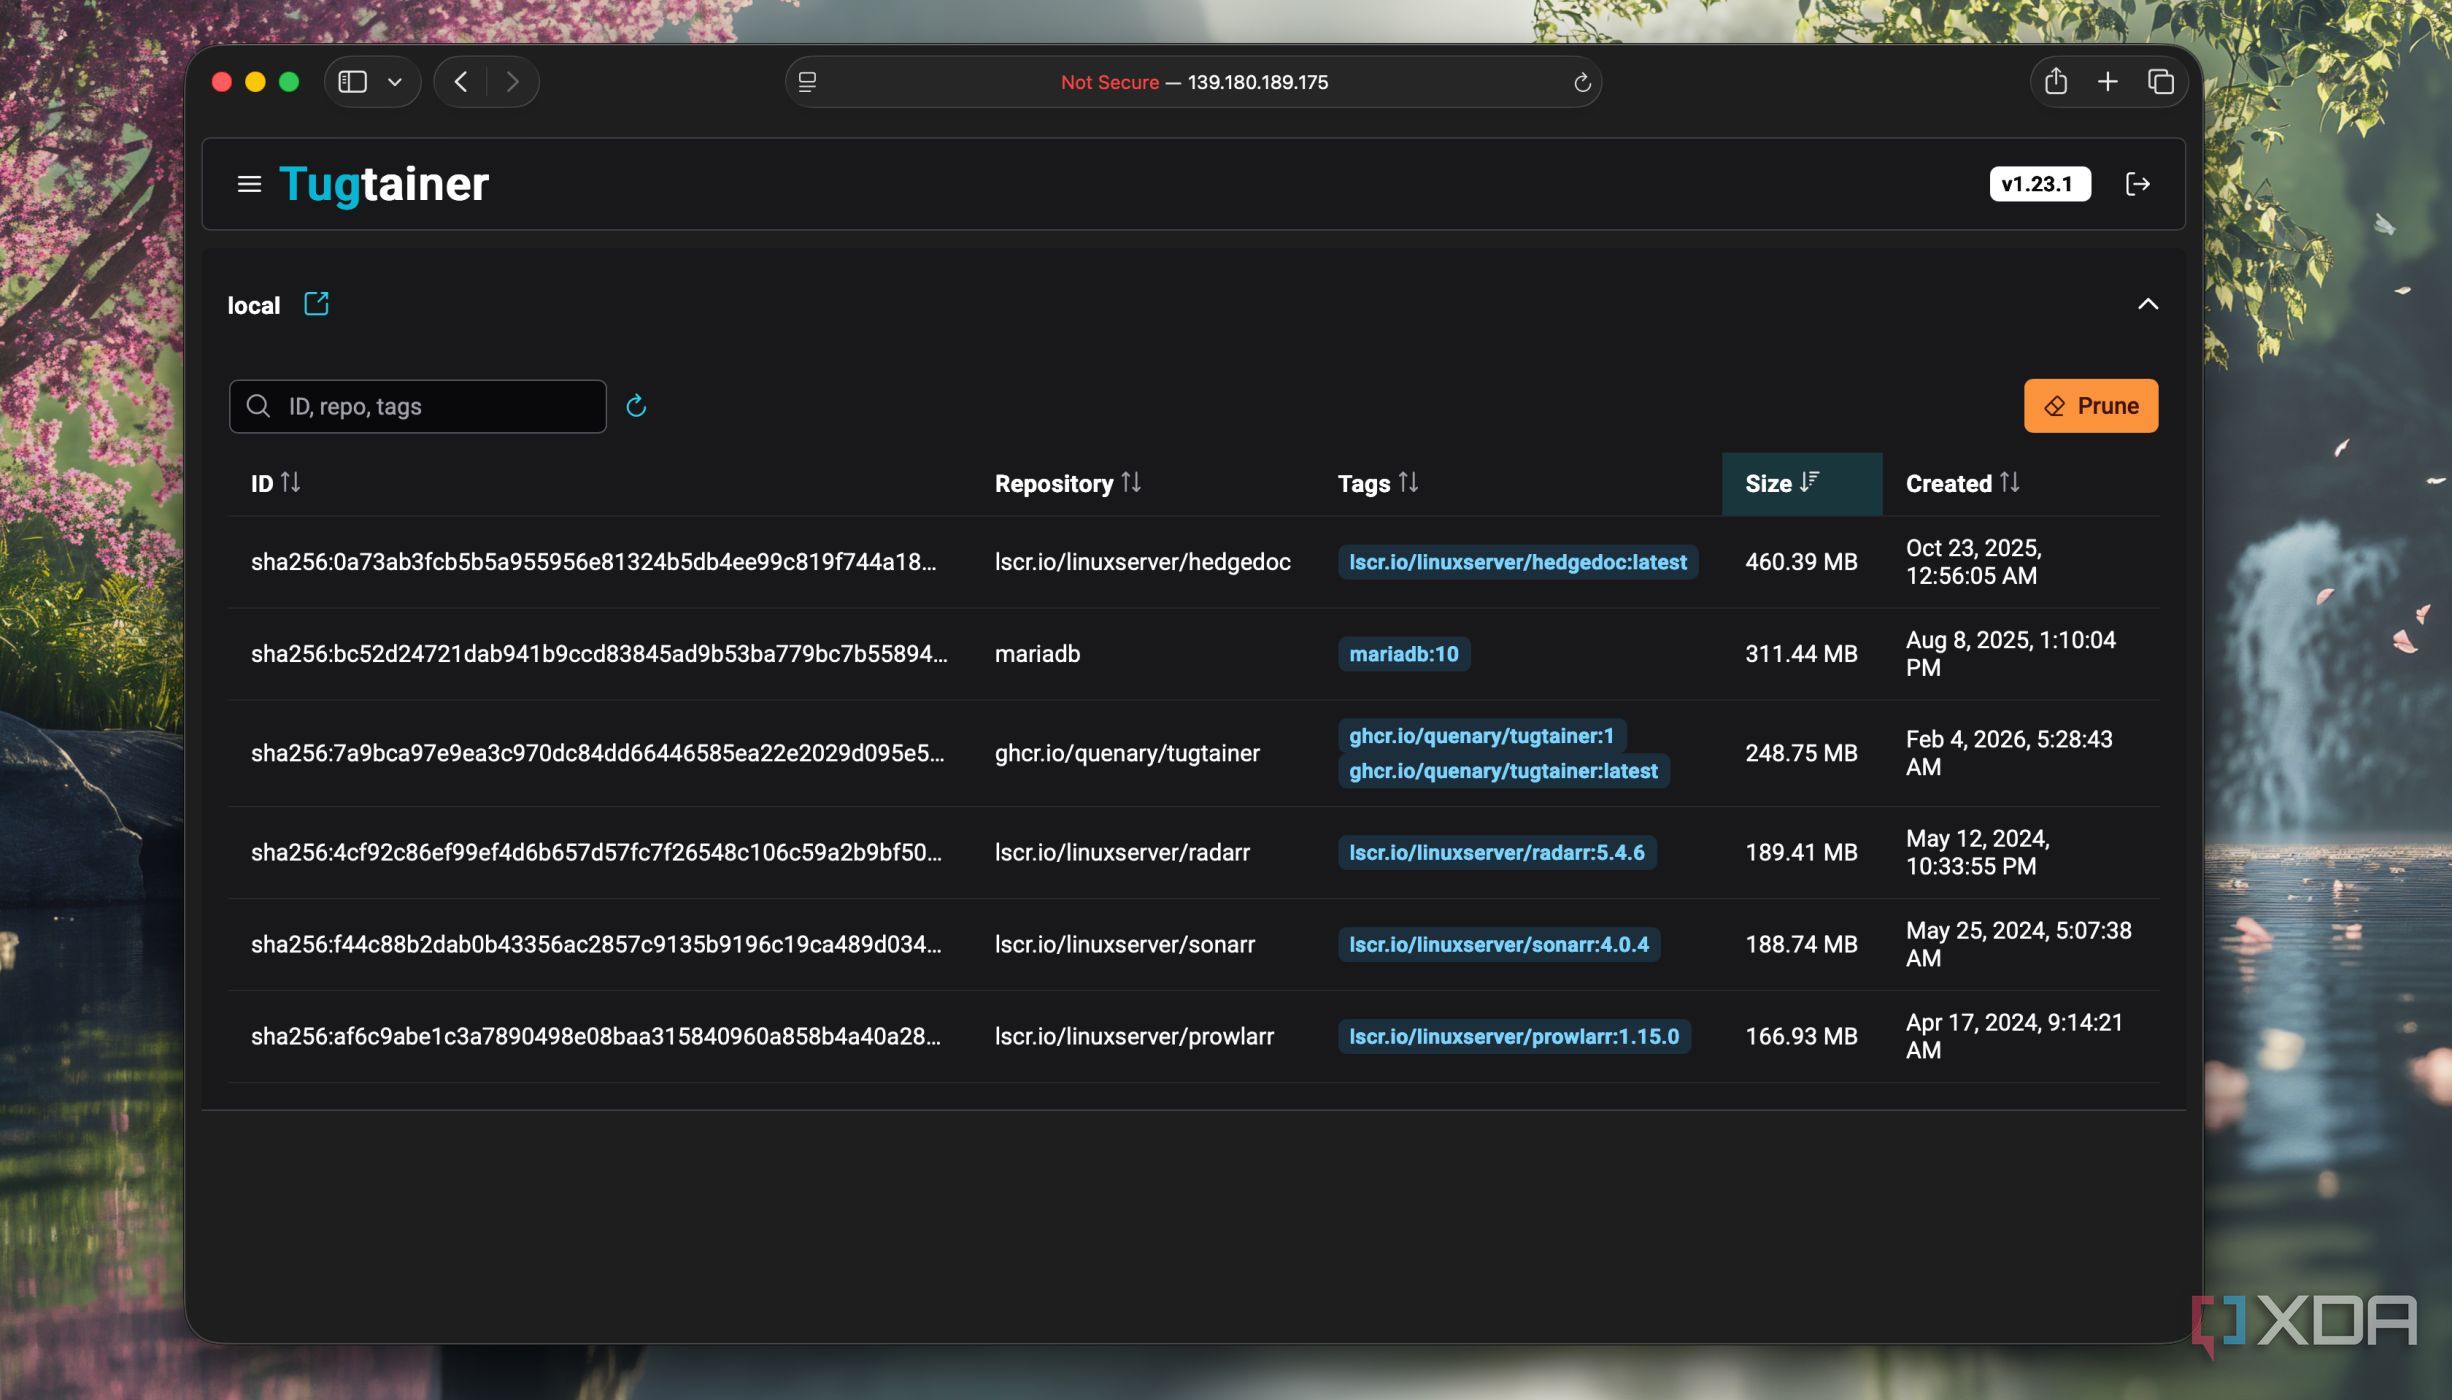Click repository lscr.io/linuxserver/radarr
Image resolution: width=2452 pixels, height=1400 pixels.
coord(1122,853)
